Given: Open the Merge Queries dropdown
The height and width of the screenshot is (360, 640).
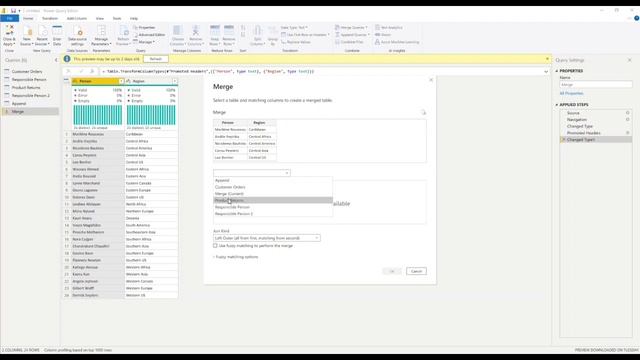Looking at the screenshot, I should [351, 27].
